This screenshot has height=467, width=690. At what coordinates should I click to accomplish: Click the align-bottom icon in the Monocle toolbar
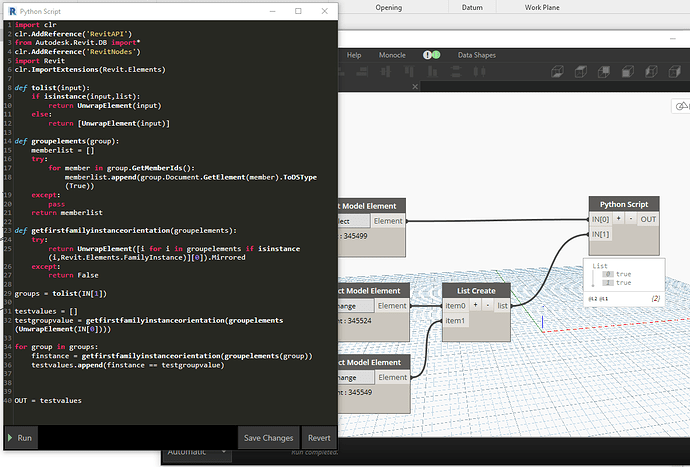pos(433,71)
